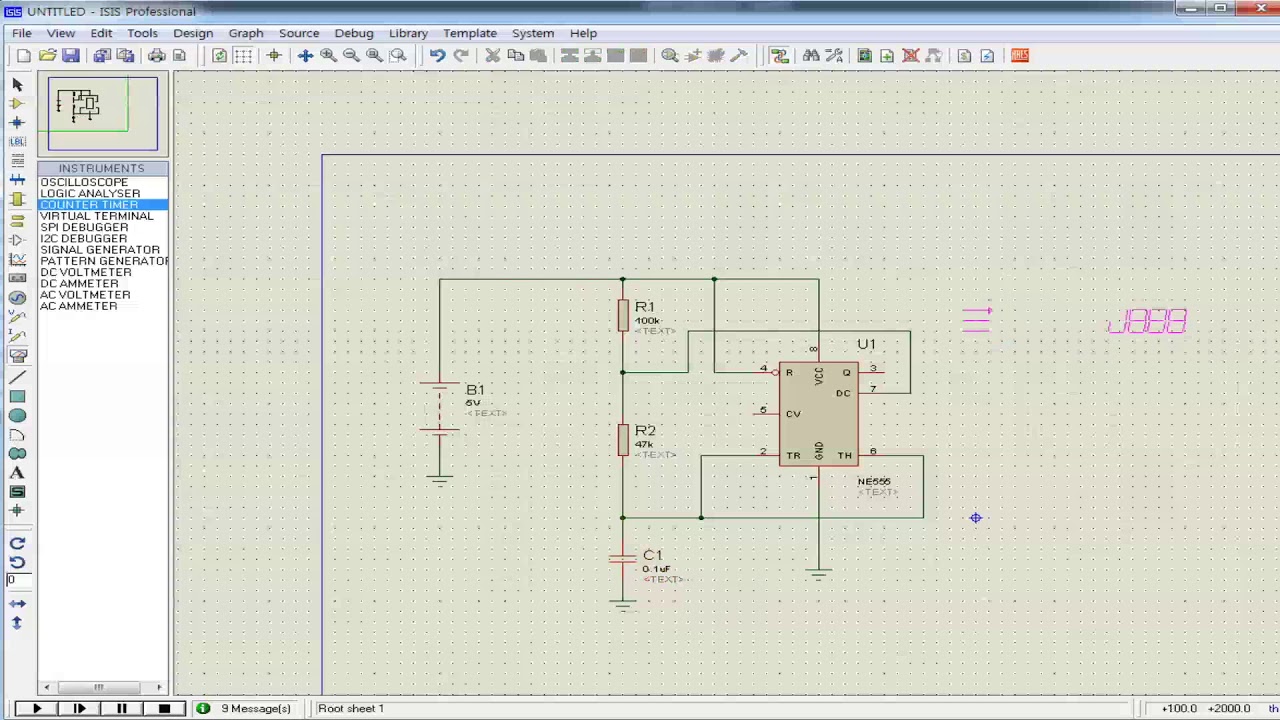Zoom to view entire sheet

[374, 56]
